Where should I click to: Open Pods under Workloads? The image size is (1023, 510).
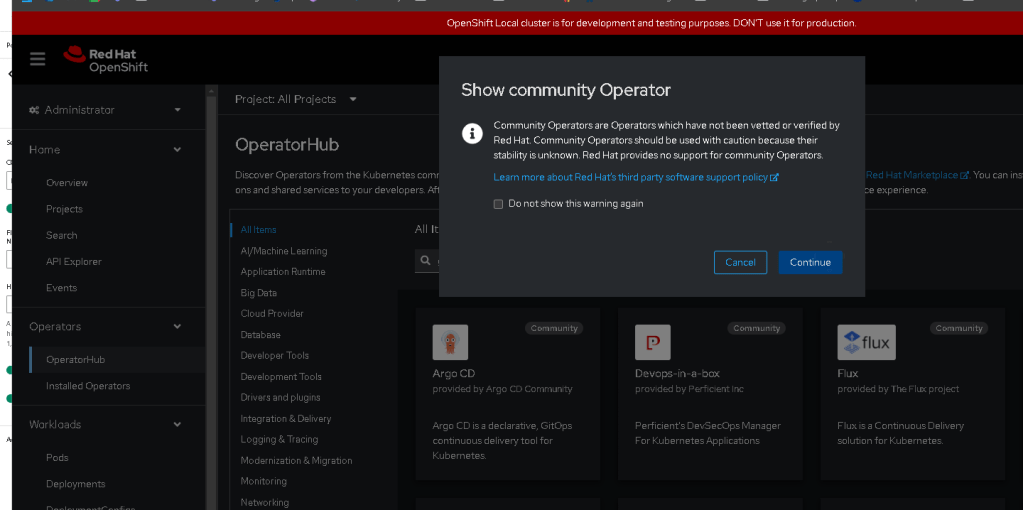pyautogui.click(x=57, y=457)
